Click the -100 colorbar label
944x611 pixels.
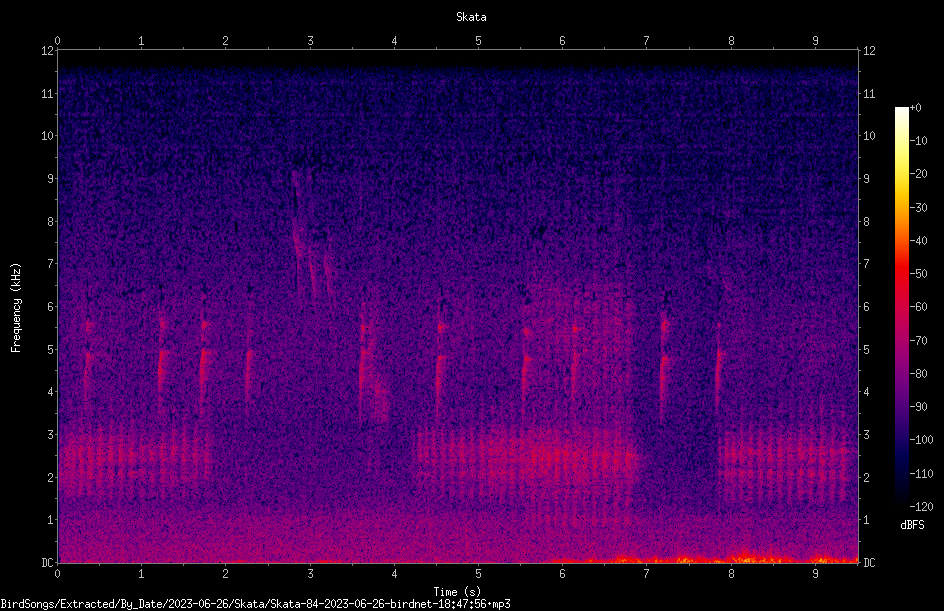[x=922, y=440]
